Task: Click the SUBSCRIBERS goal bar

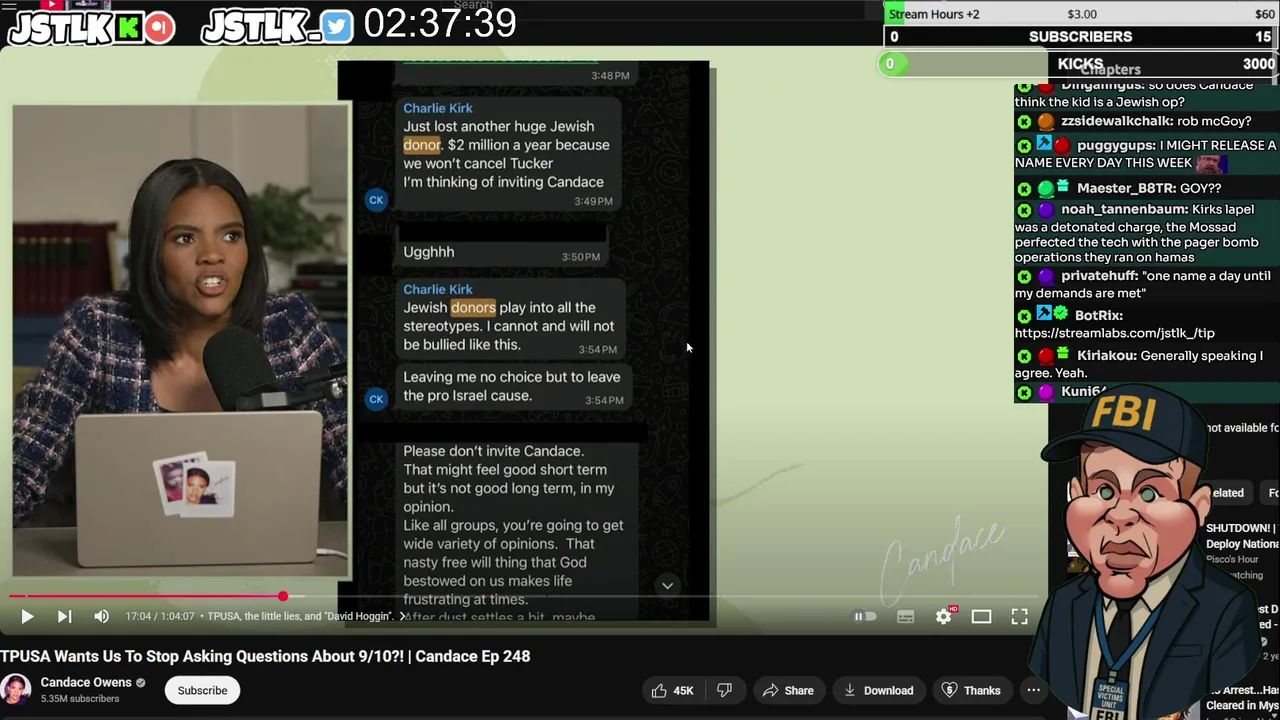Action: pos(1080,36)
